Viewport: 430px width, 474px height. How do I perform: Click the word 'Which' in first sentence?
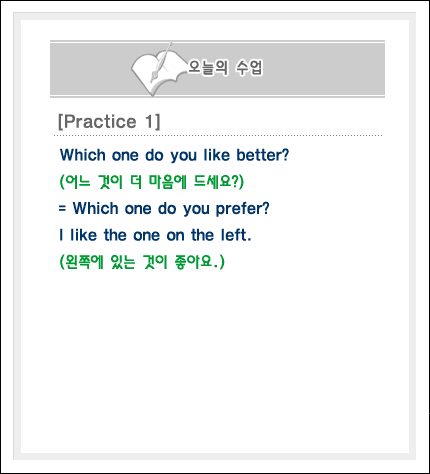83,155
